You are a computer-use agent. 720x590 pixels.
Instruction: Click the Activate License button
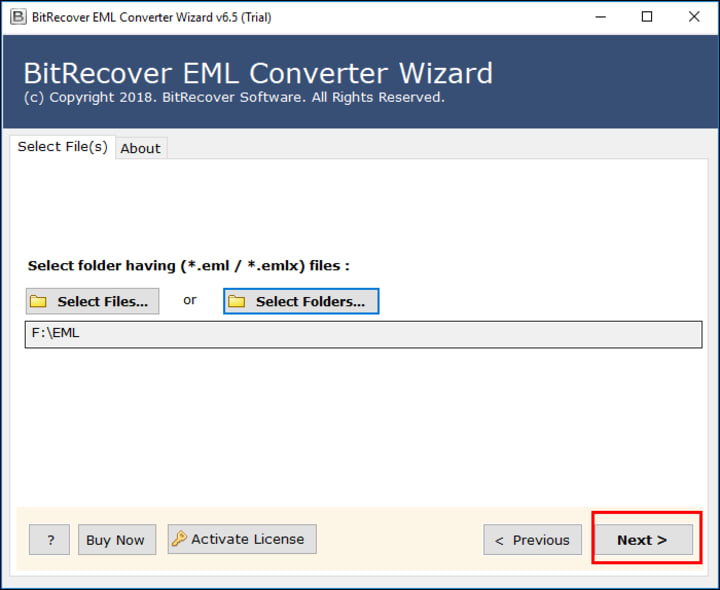tap(242, 539)
